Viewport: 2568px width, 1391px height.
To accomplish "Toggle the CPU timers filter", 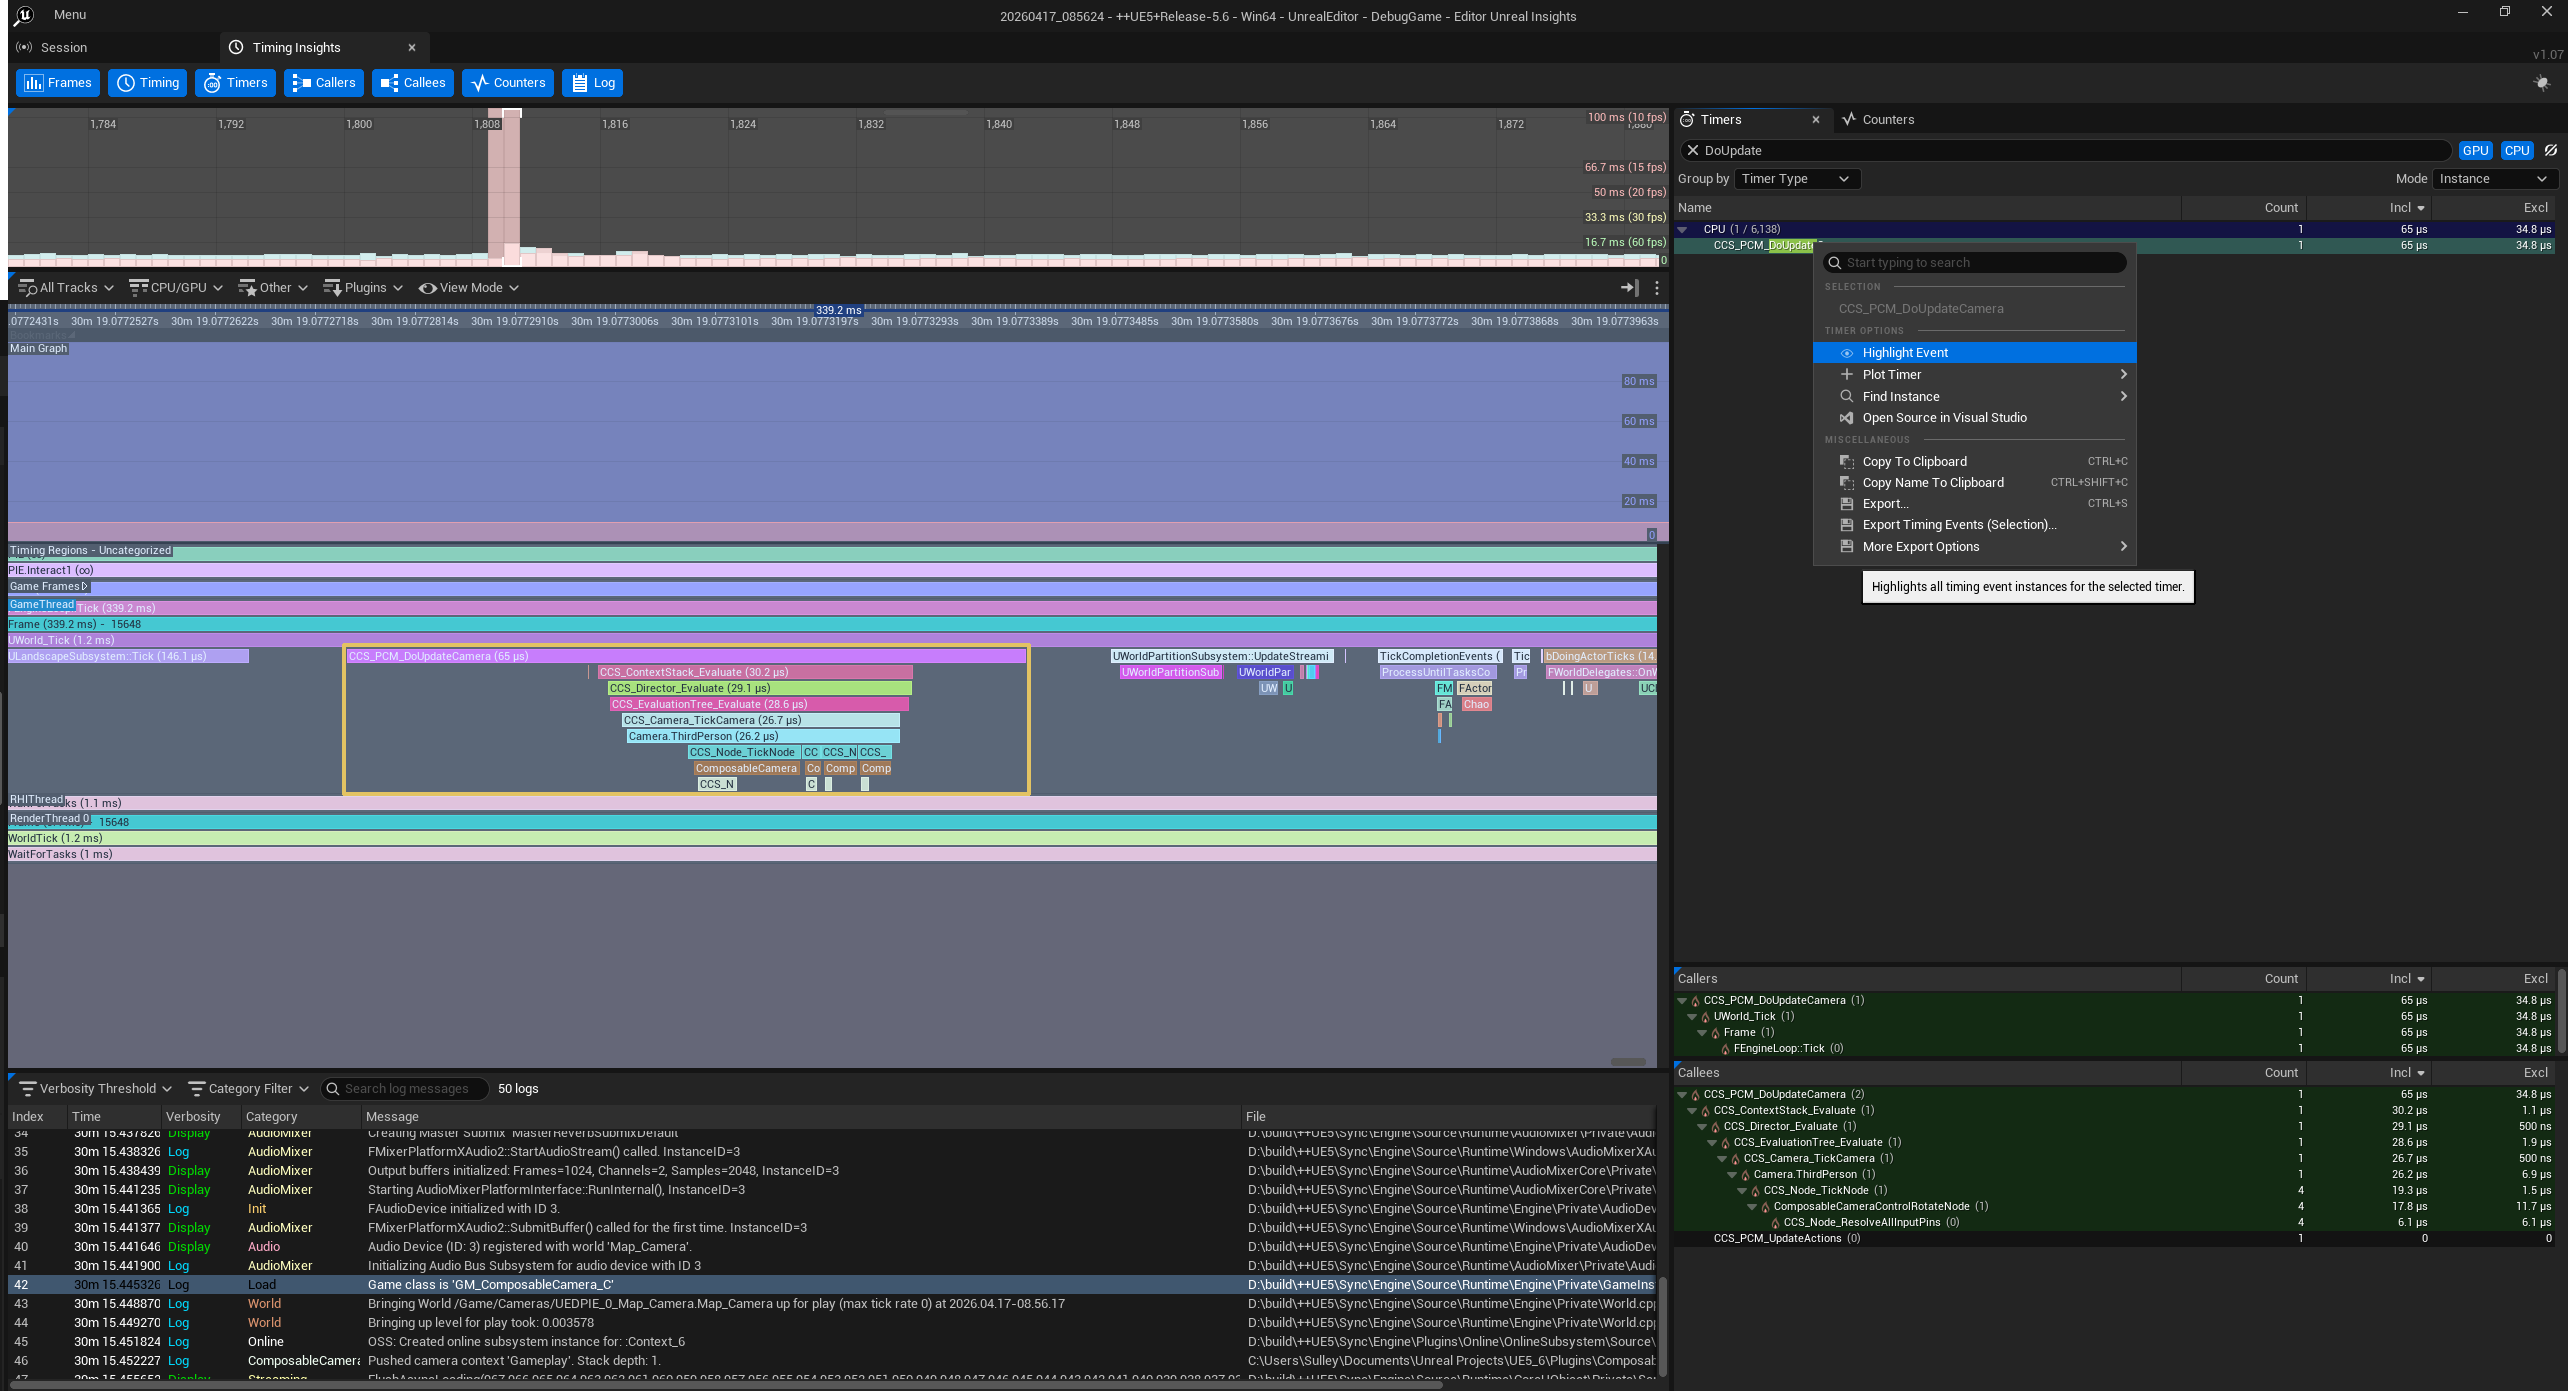I will click(x=2516, y=151).
